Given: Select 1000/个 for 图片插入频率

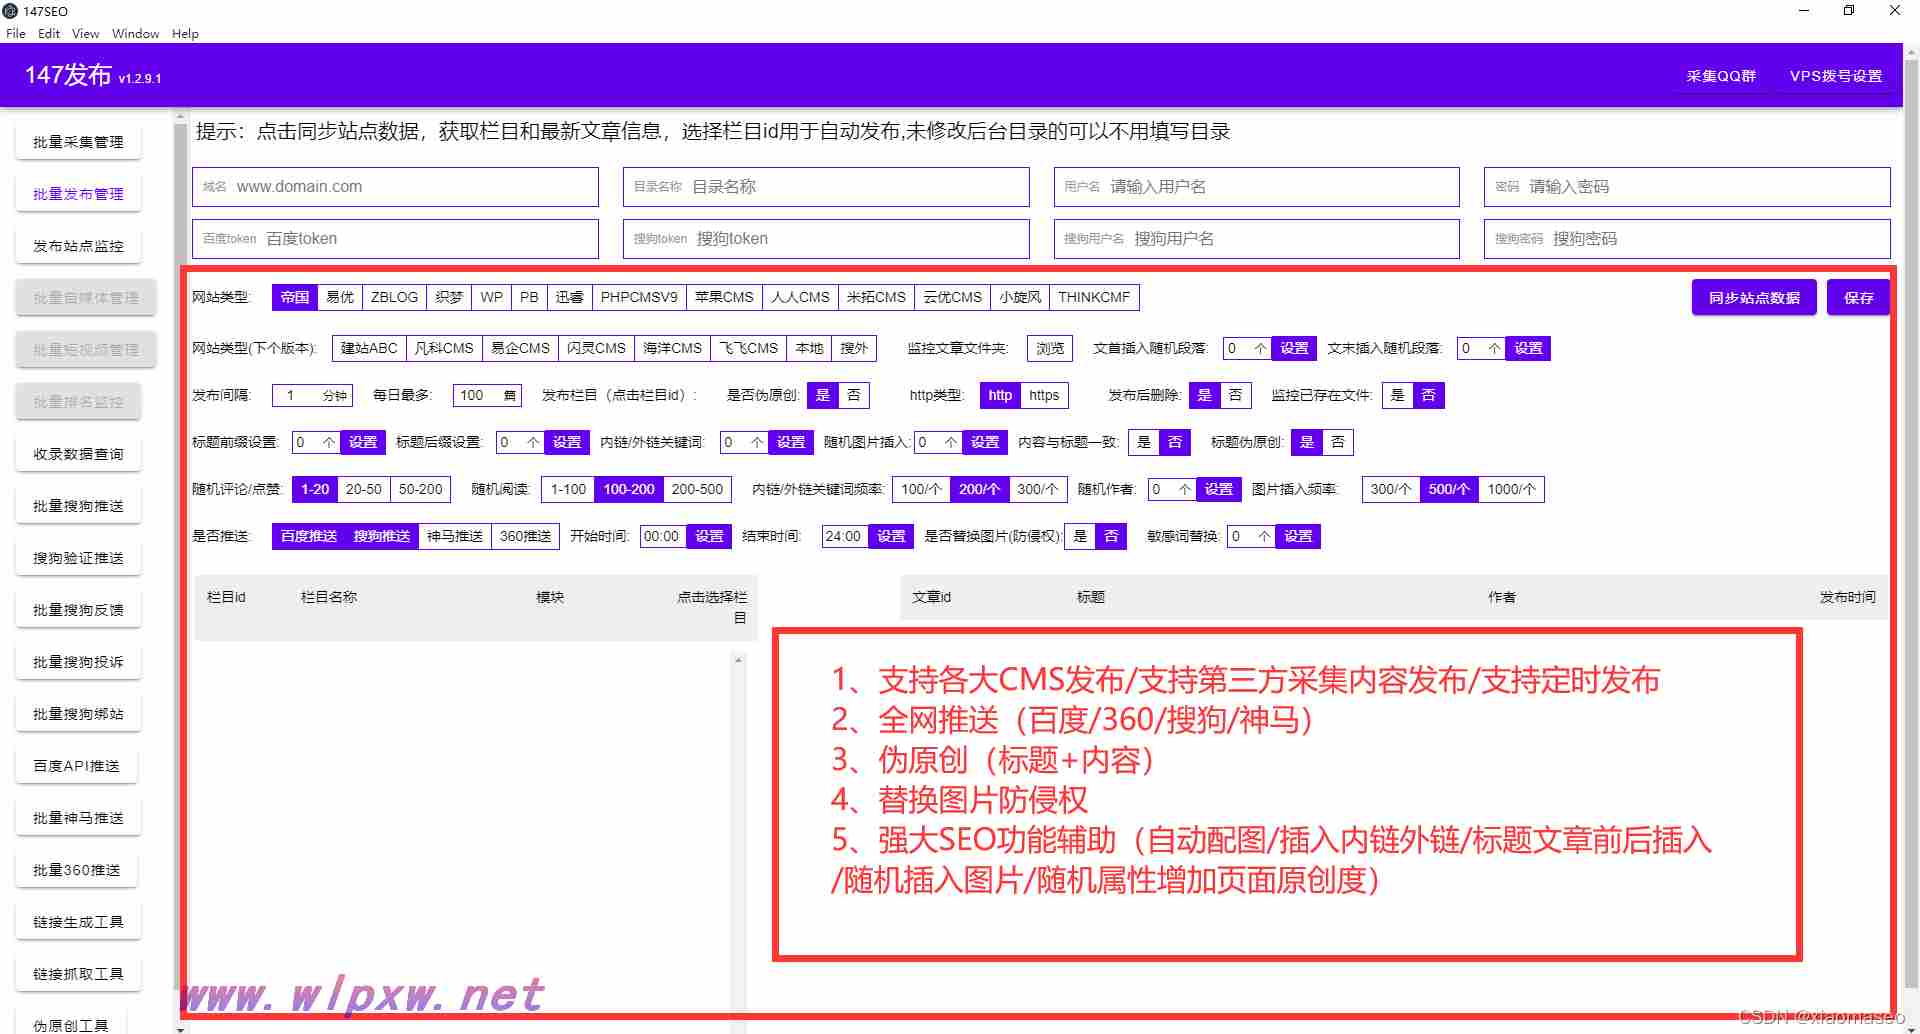Looking at the screenshot, I should coord(1511,489).
